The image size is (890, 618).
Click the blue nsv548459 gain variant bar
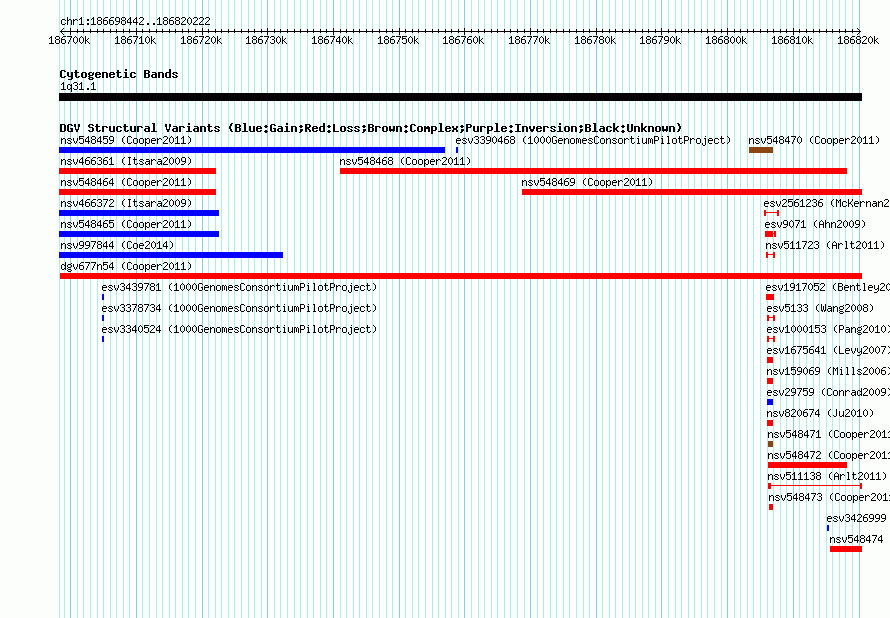(x=252, y=150)
